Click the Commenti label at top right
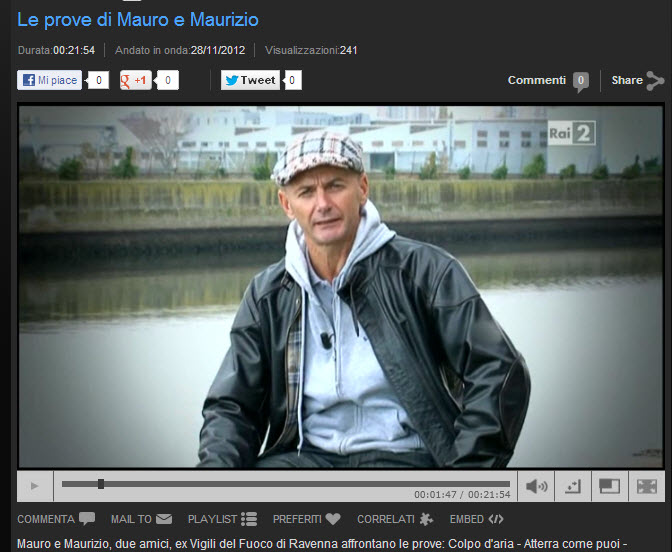Image resolution: width=672 pixels, height=552 pixels. pos(537,80)
